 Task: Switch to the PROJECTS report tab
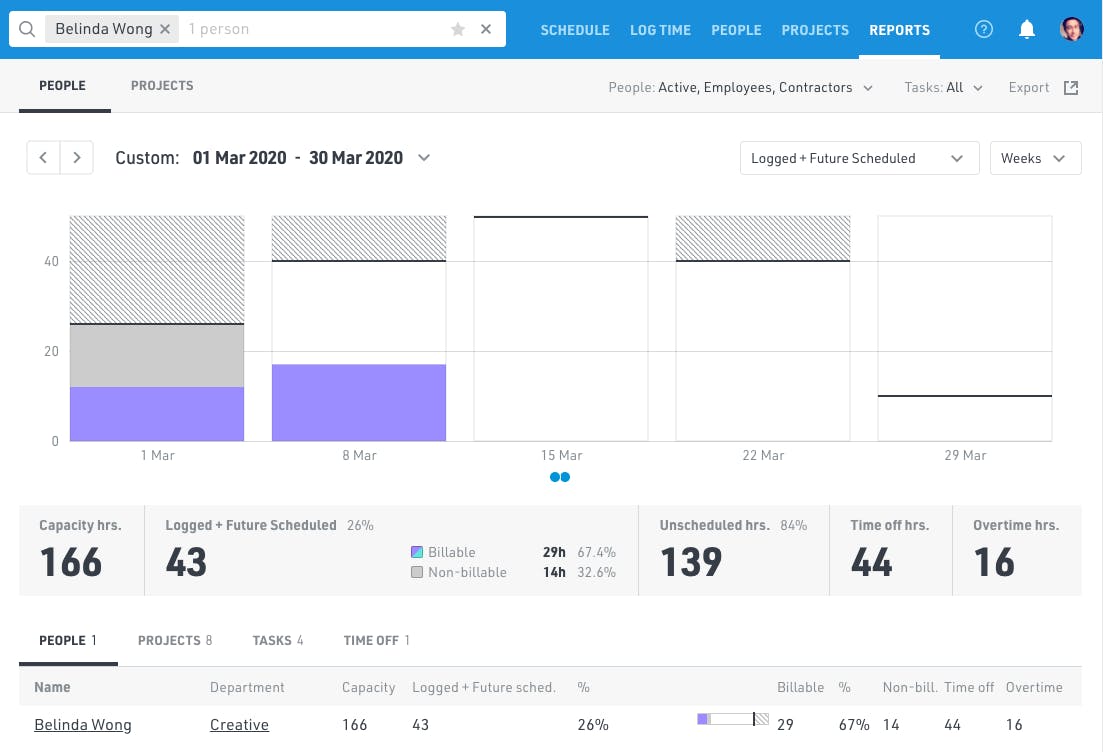161,85
